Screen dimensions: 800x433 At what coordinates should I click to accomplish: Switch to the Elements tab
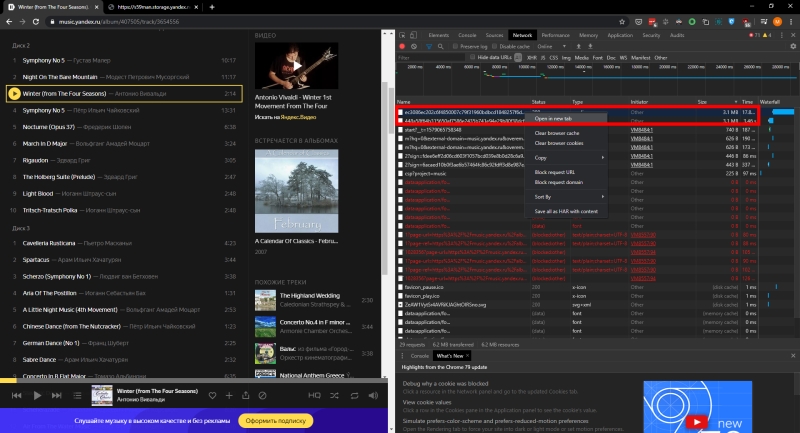pos(439,35)
